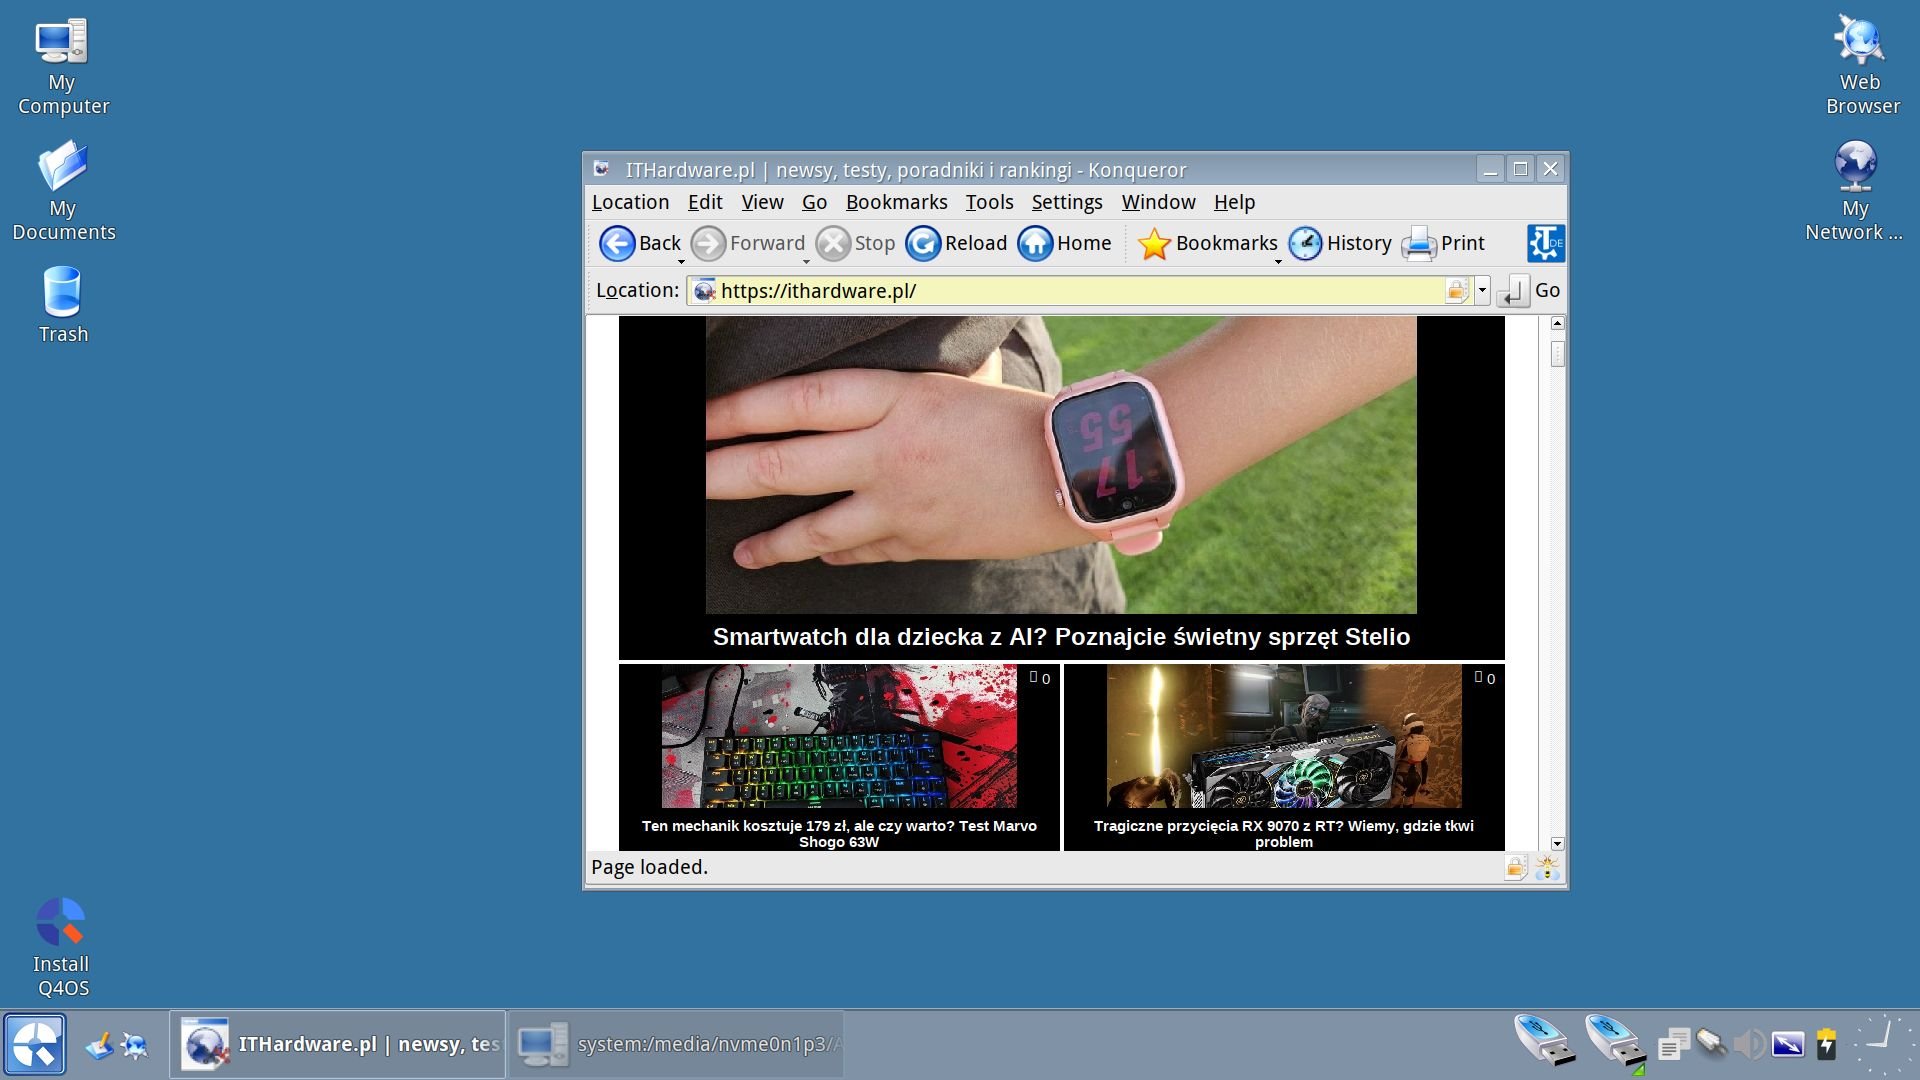This screenshot has height=1080, width=1920.
Task: Open the Bookmarks star toolbar button
Action: (1207, 243)
